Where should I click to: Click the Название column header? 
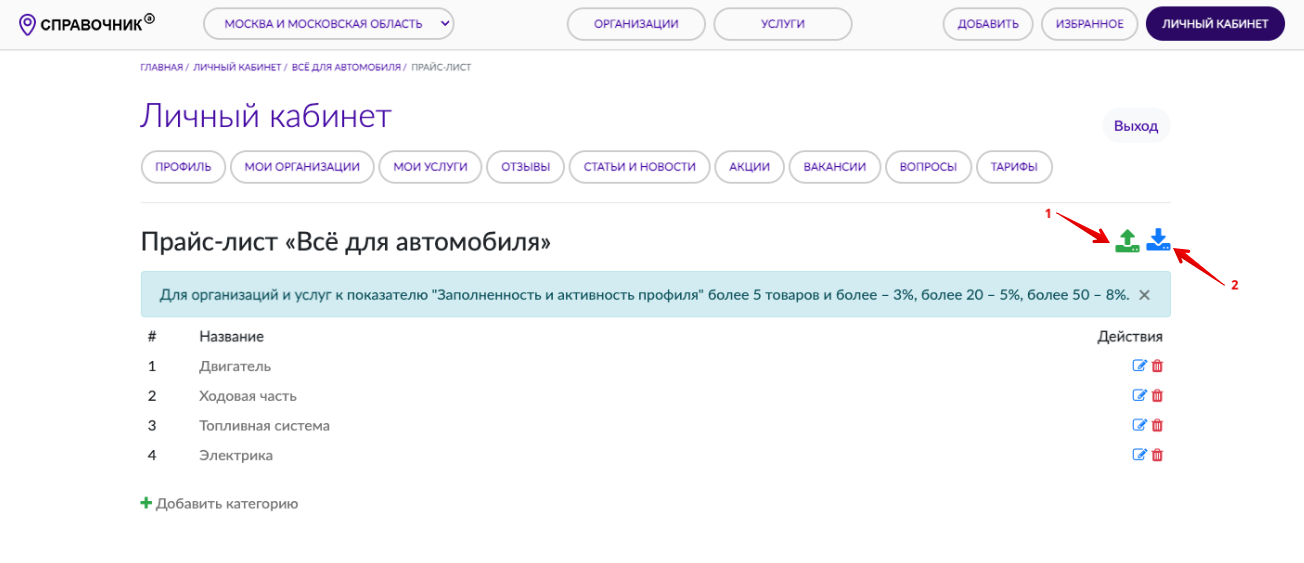(231, 337)
